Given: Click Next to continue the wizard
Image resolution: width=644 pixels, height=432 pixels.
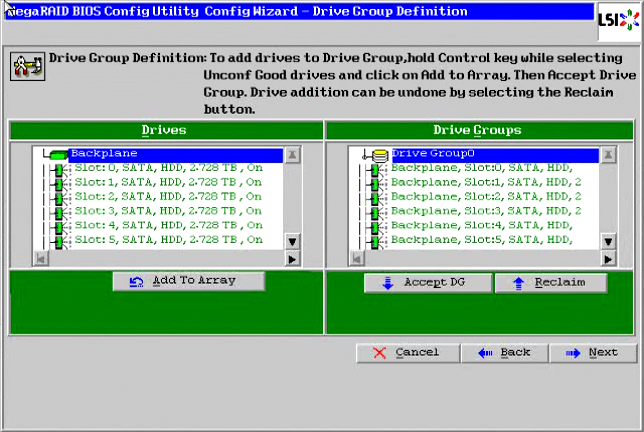Looking at the screenshot, I should point(598,353).
